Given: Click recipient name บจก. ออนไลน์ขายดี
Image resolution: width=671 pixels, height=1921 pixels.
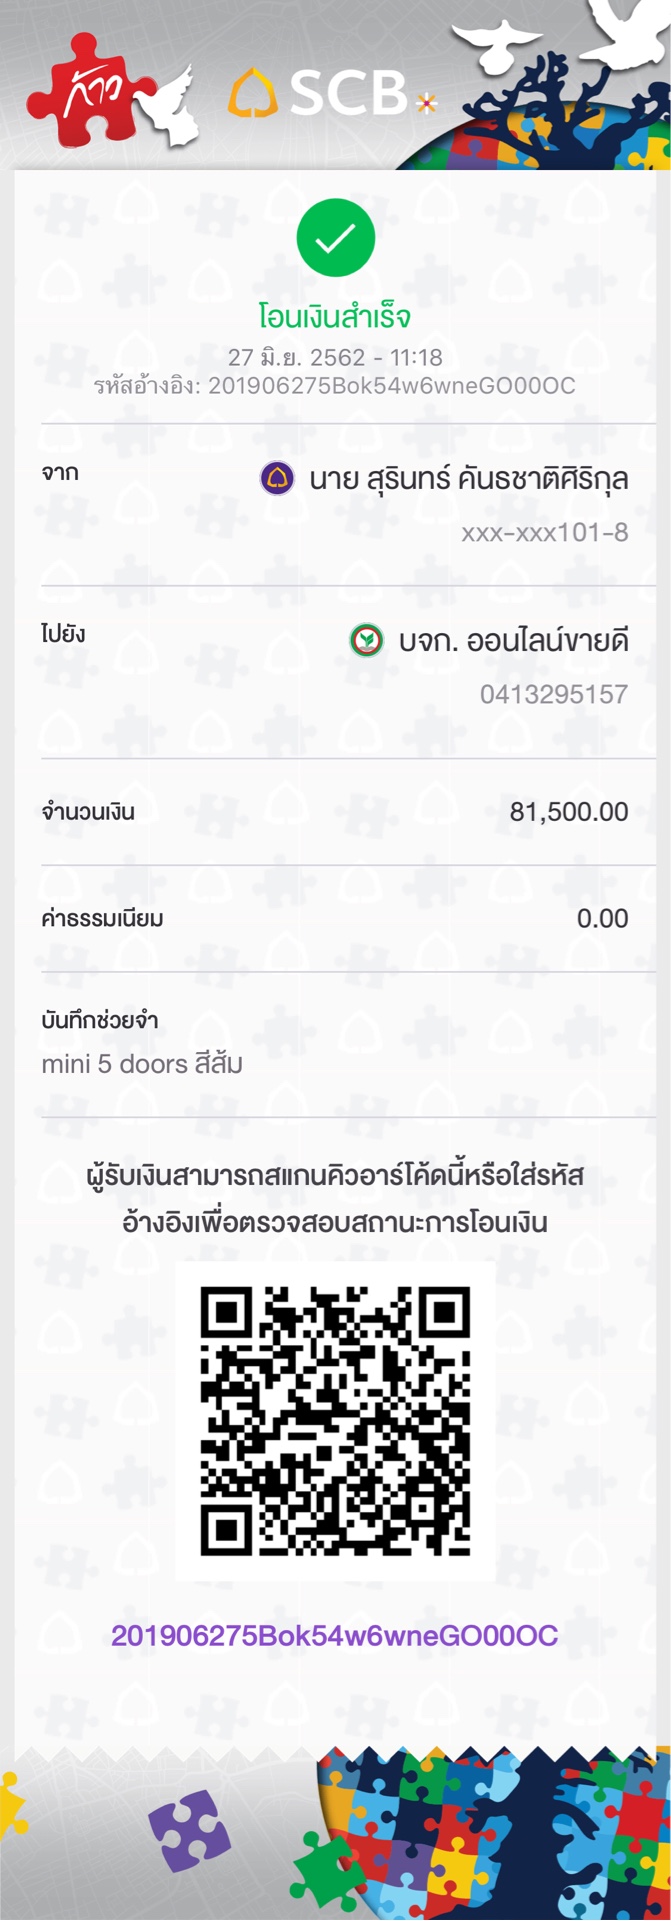Looking at the screenshot, I should pyautogui.click(x=513, y=639).
